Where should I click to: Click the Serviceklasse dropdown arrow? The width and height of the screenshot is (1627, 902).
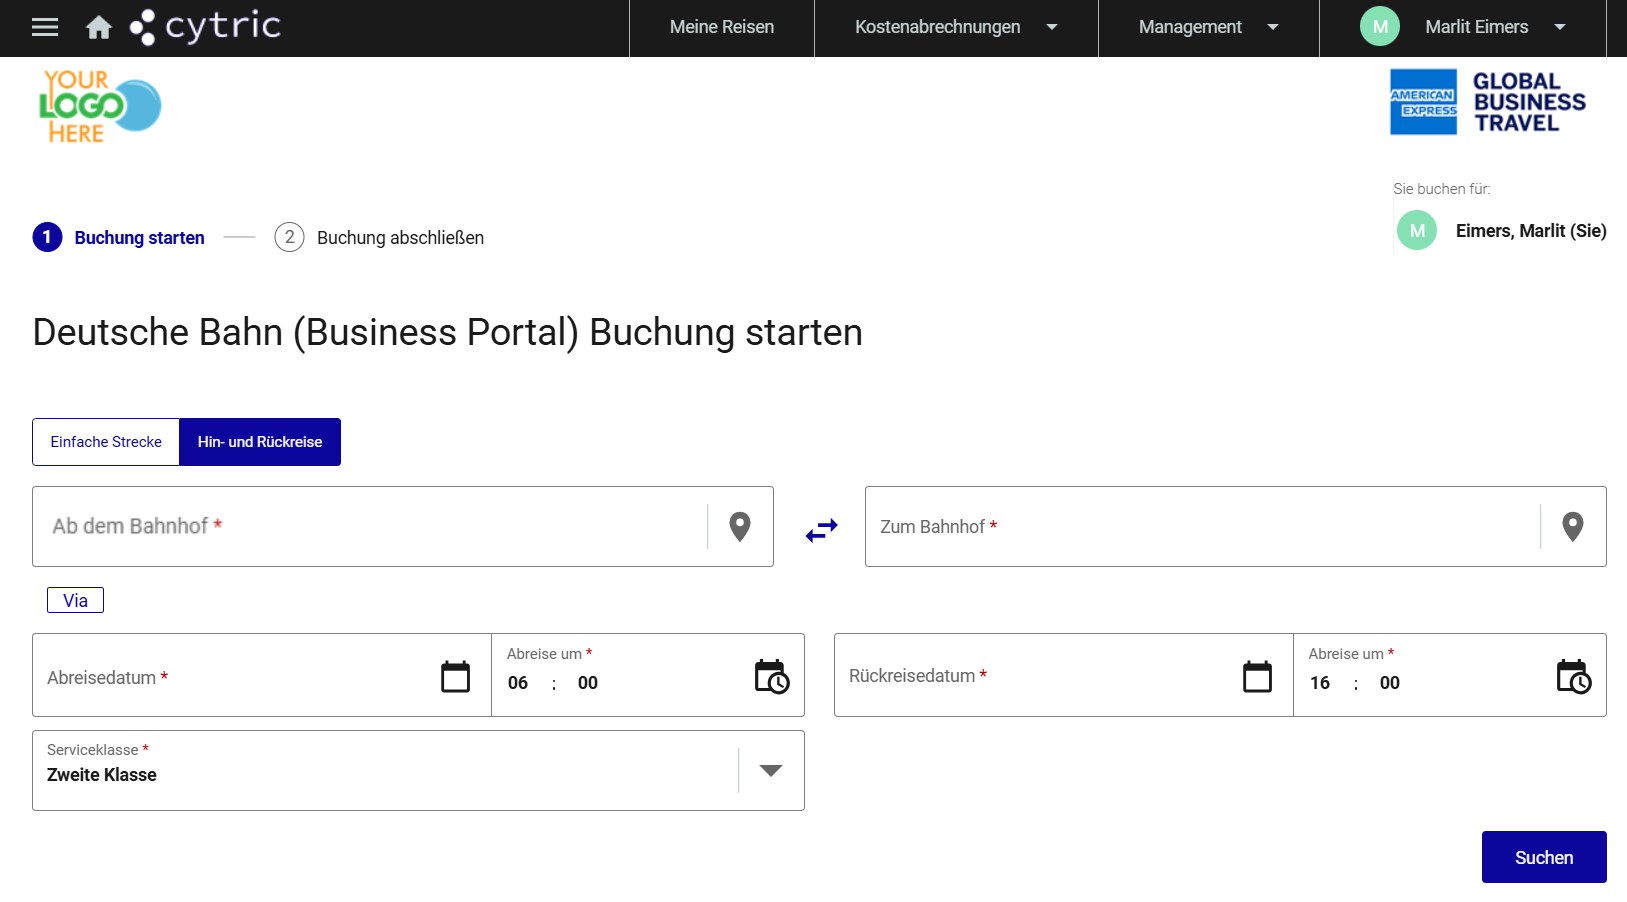pyautogui.click(x=771, y=771)
